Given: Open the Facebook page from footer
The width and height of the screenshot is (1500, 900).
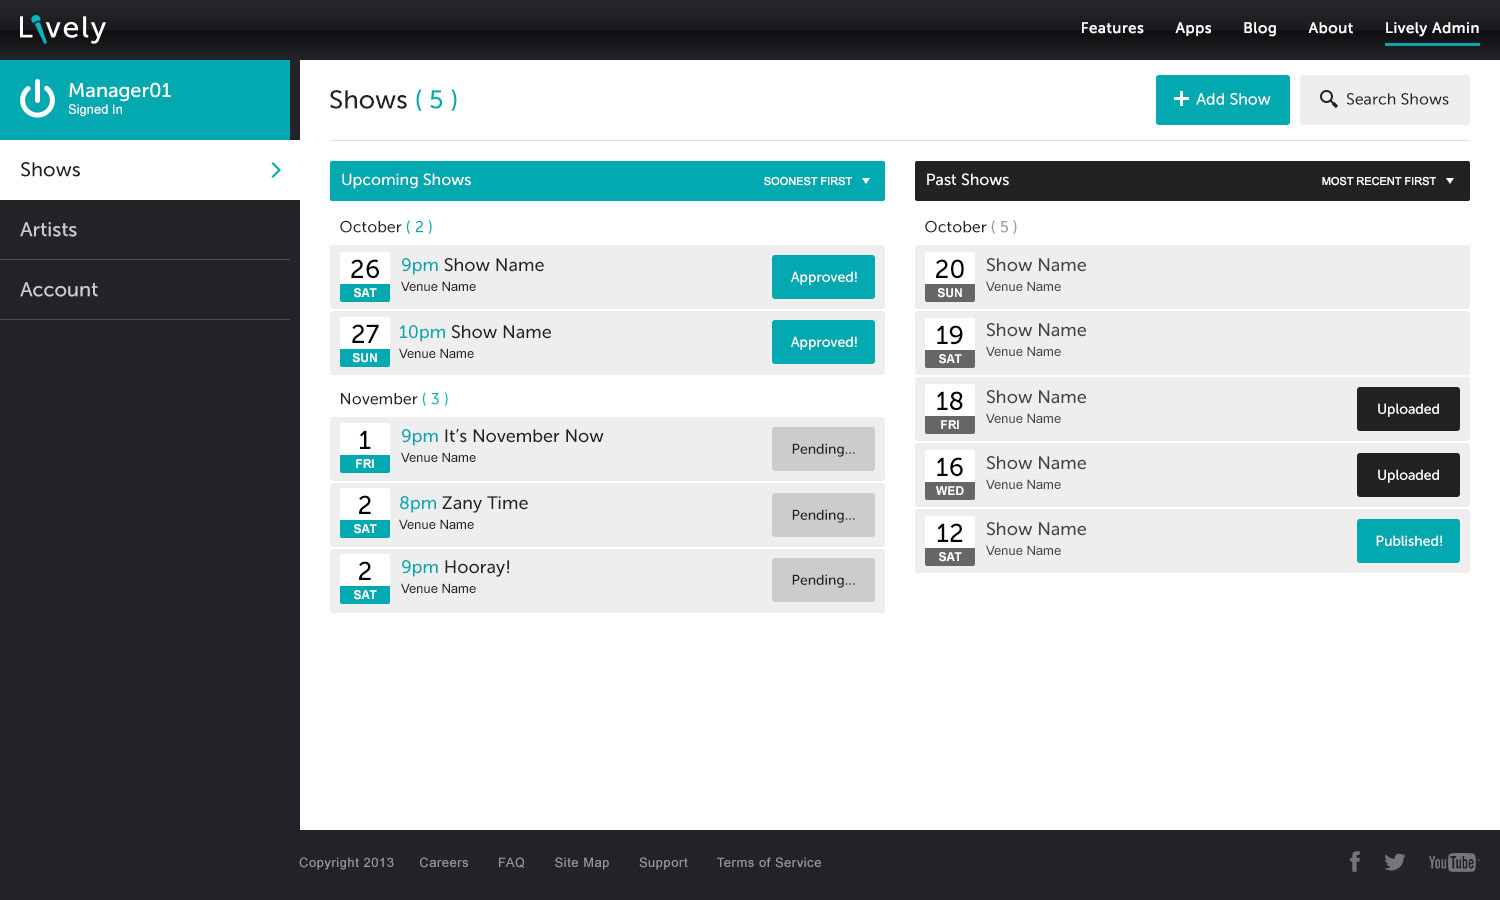Looking at the screenshot, I should tap(1355, 862).
